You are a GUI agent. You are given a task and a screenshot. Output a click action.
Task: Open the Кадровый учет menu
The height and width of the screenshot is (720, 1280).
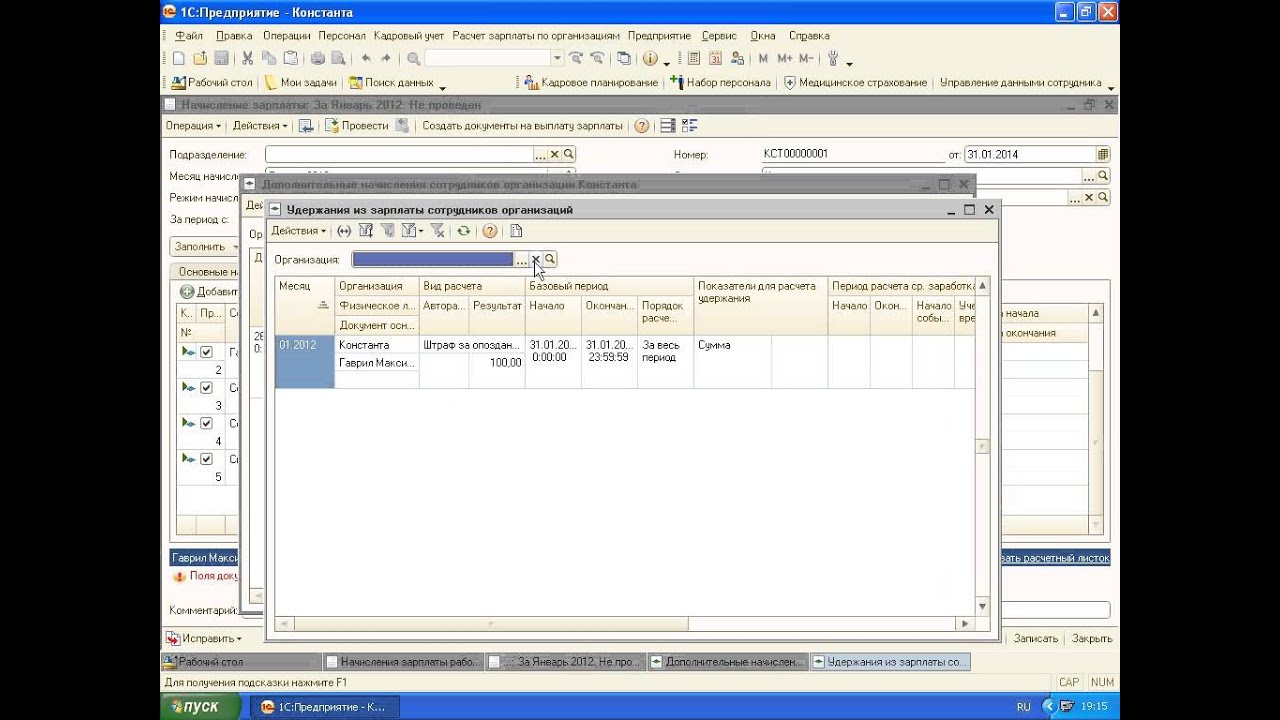409,35
